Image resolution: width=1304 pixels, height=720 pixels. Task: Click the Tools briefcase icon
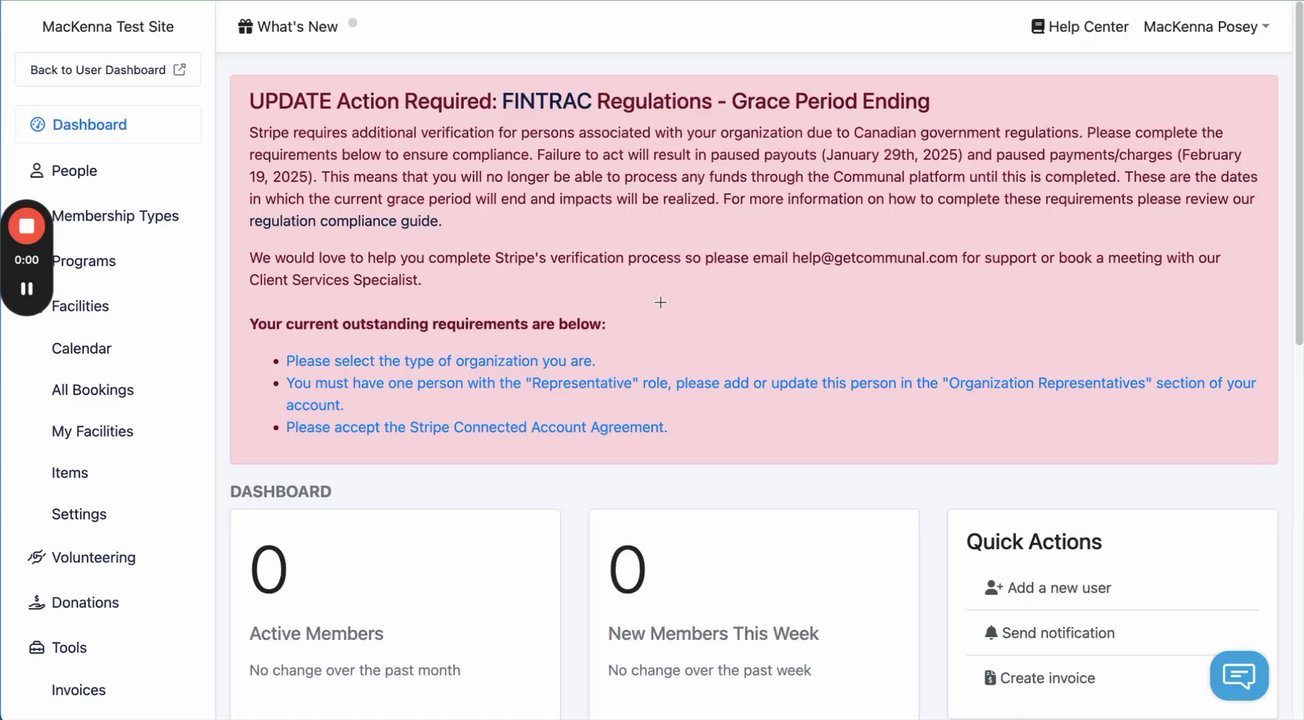(x=37, y=648)
